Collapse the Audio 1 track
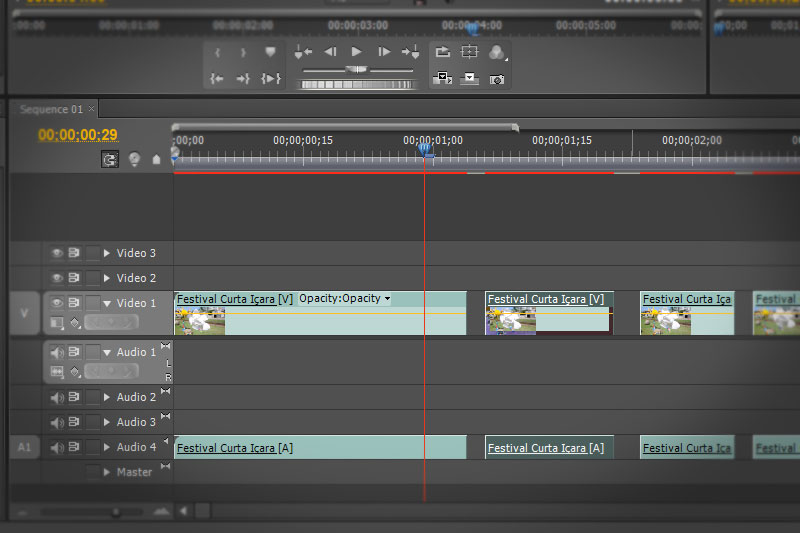Screen dimensions: 800x533 click(107, 352)
